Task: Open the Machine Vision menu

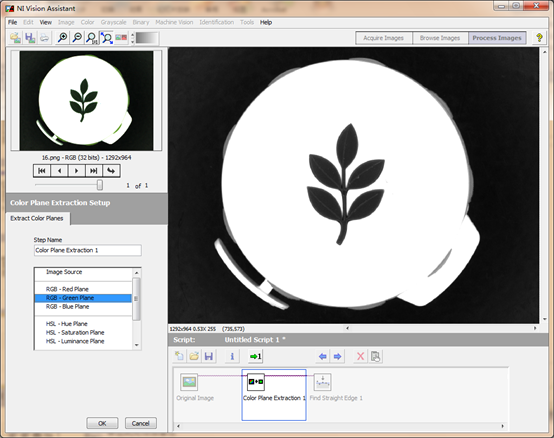Action: (x=174, y=22)
